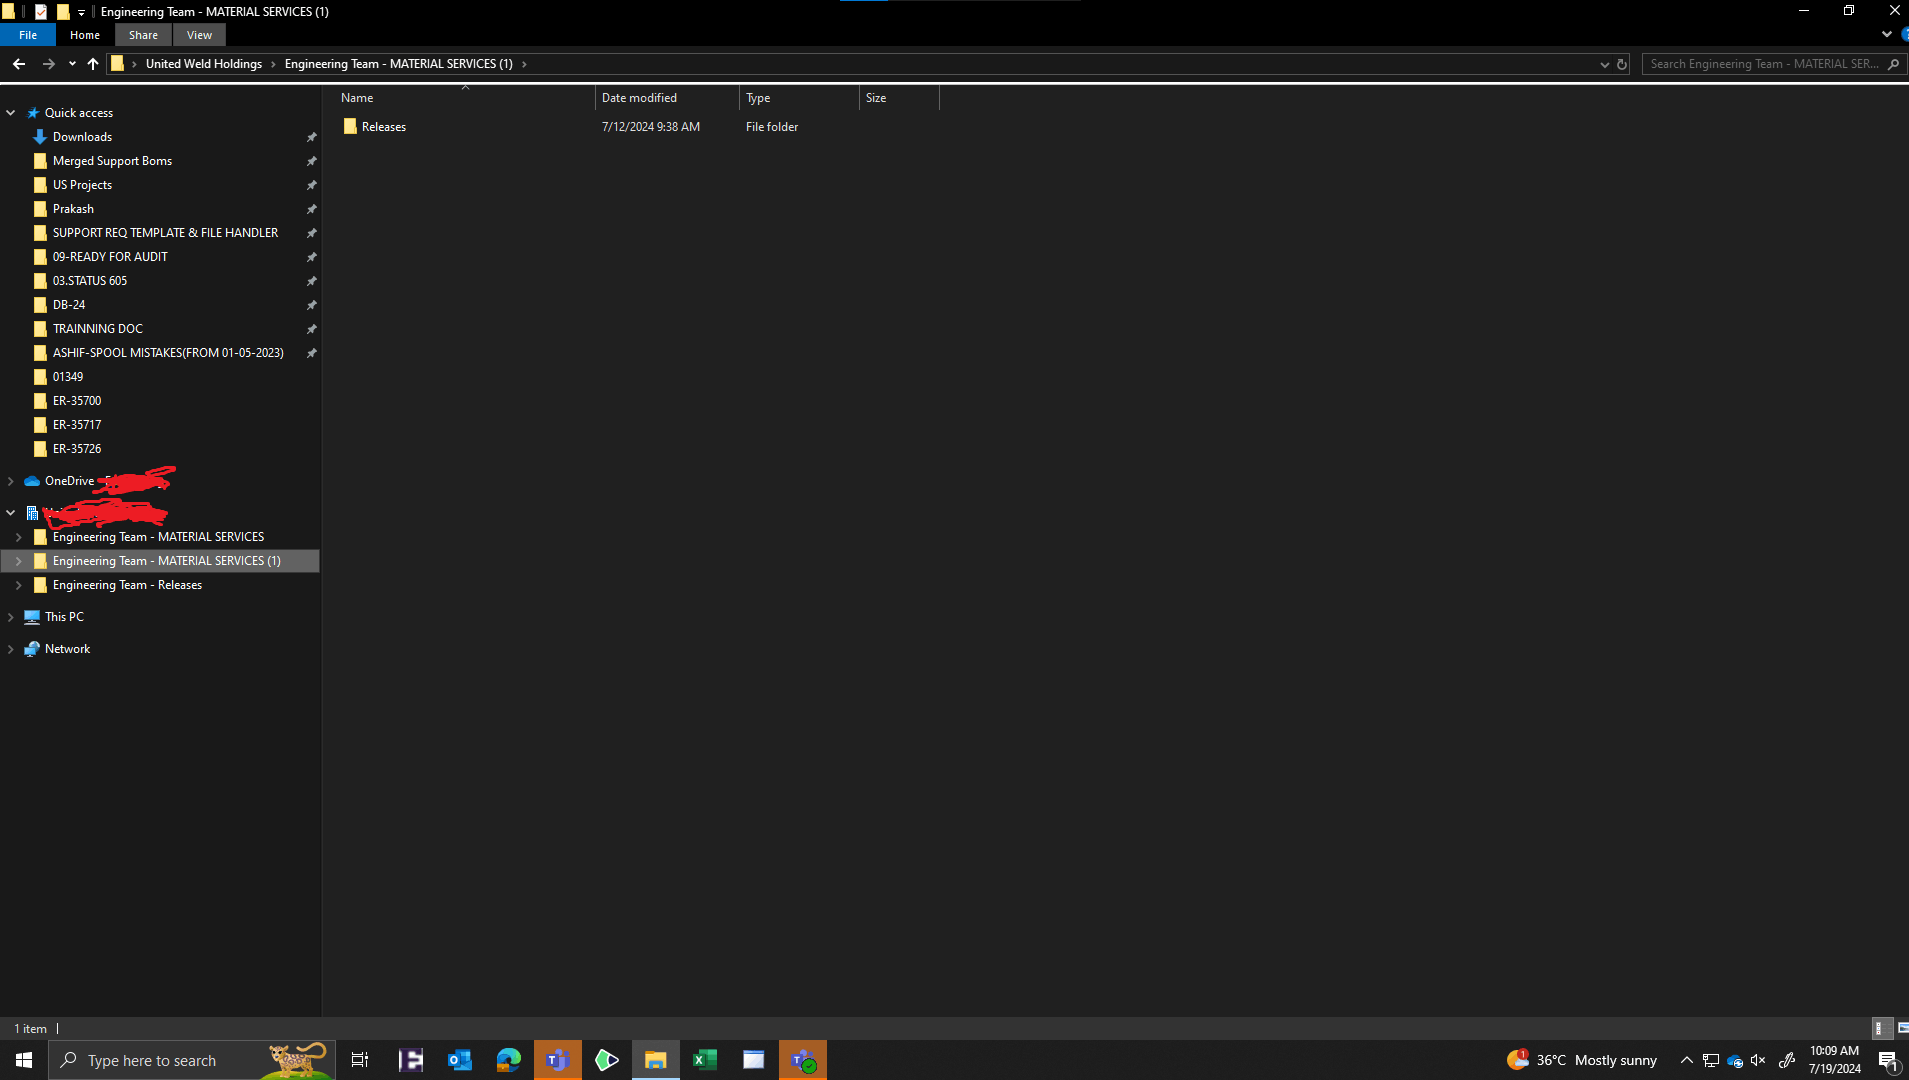The image size is (1909, 1080).
Task: Go up one folder level
Action: pos(93,64)
